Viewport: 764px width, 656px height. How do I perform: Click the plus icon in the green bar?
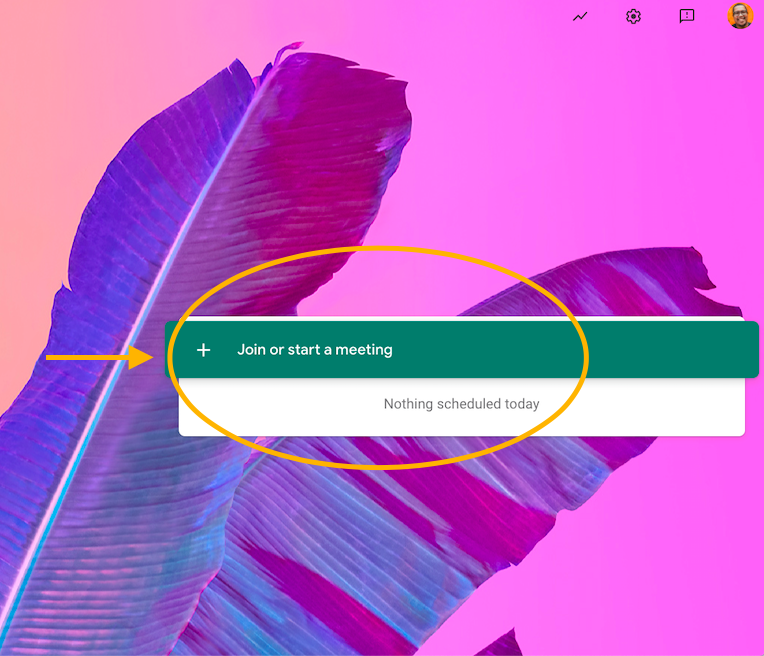pyautogui.click(x=204, y=350)
